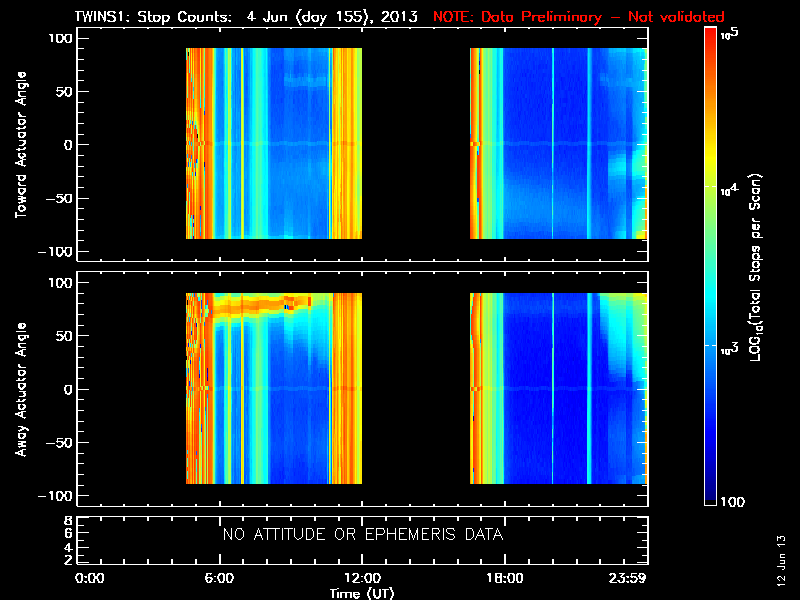This screenshot has width=800, height=600.
Task: Click the 10^3 tick on the color bar
Action: 730,349
